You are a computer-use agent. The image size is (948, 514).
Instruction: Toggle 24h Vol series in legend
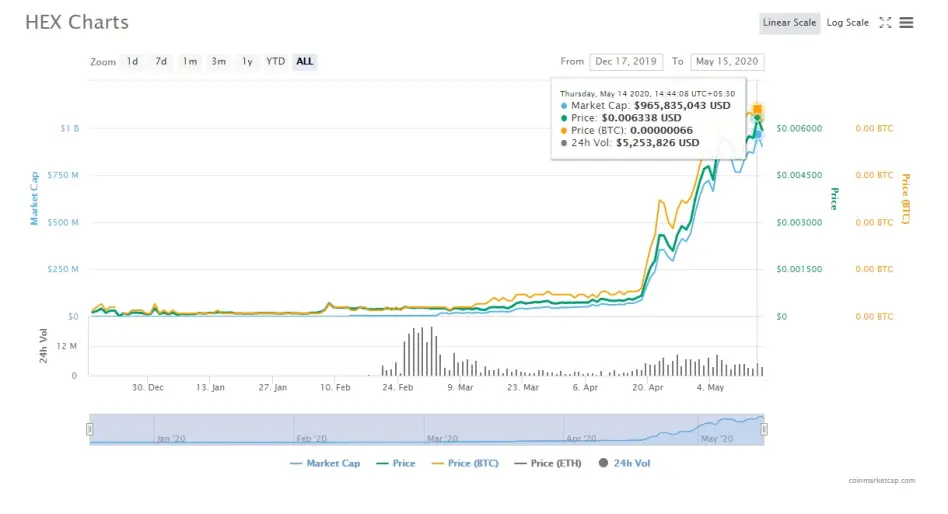point(625,463)
